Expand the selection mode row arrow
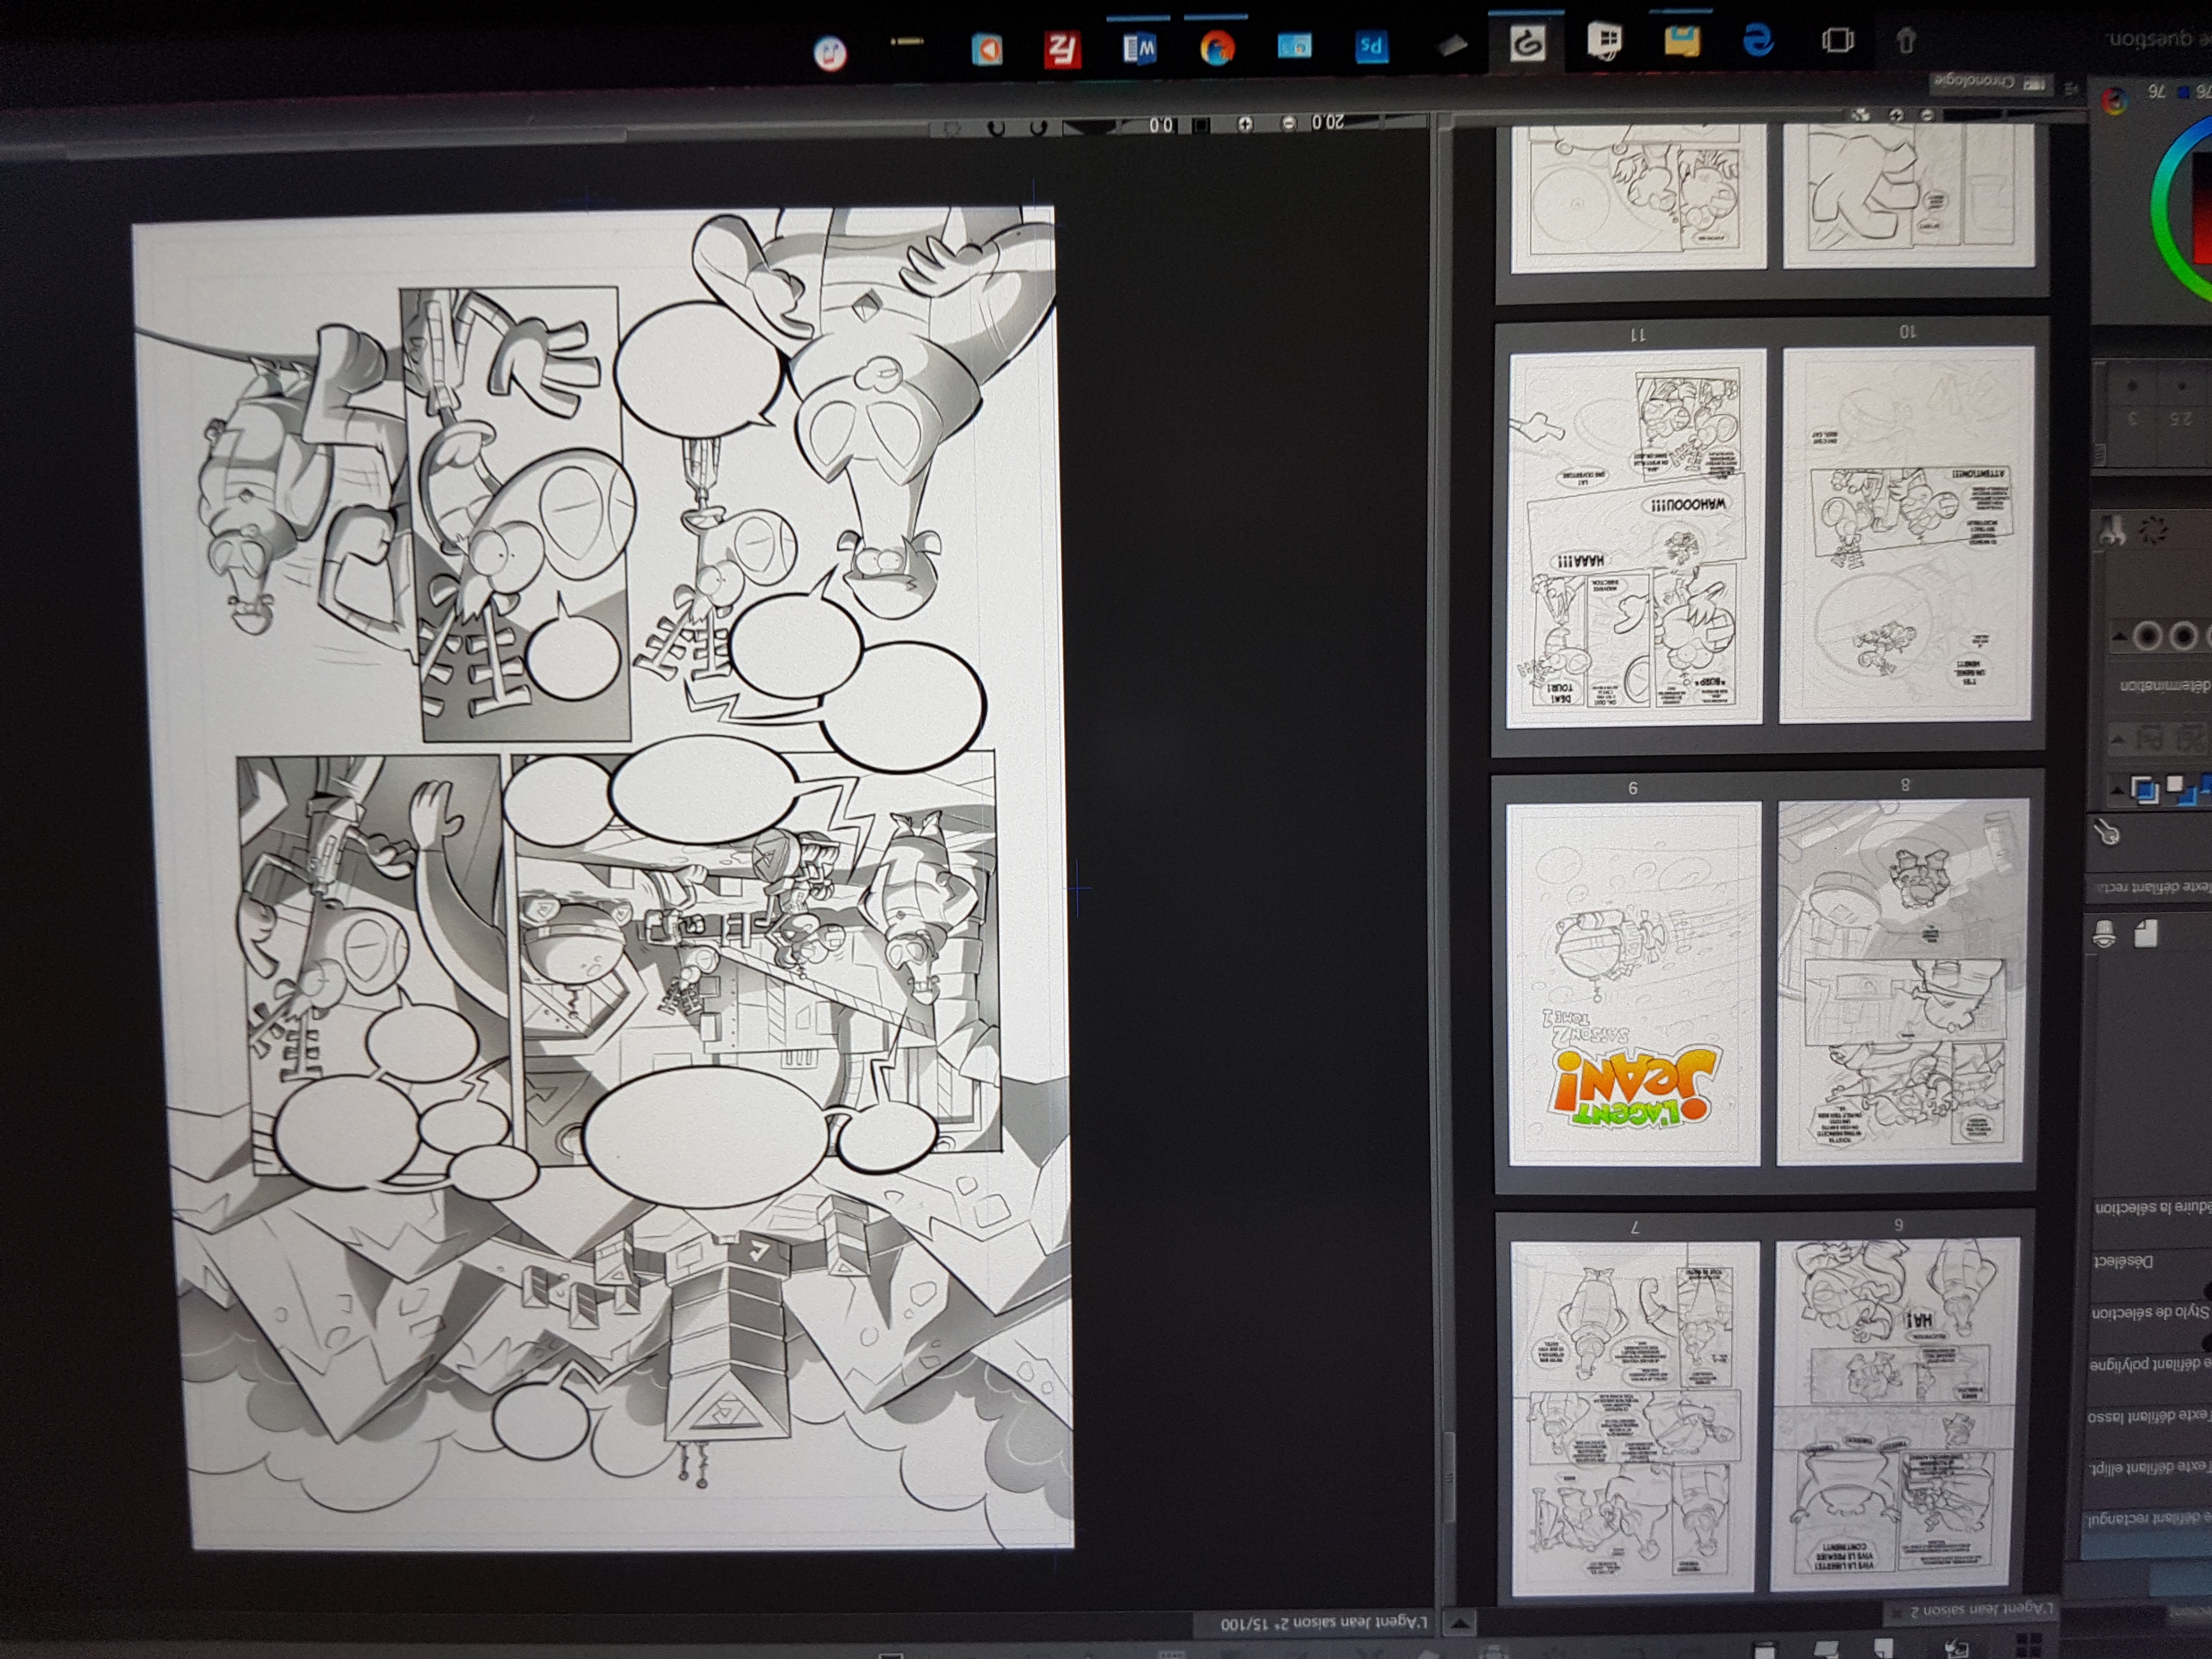Screen dimensions: 2212x1659 (2117, 790)
